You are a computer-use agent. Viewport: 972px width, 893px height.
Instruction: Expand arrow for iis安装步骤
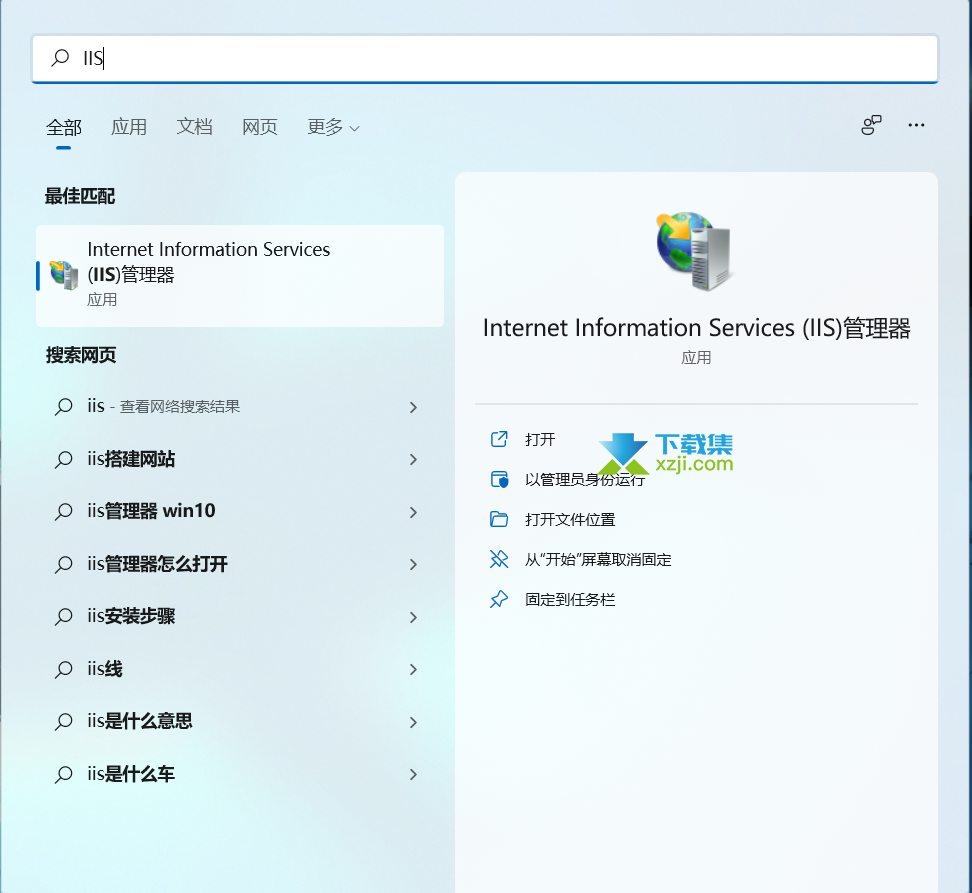(413, 617)
